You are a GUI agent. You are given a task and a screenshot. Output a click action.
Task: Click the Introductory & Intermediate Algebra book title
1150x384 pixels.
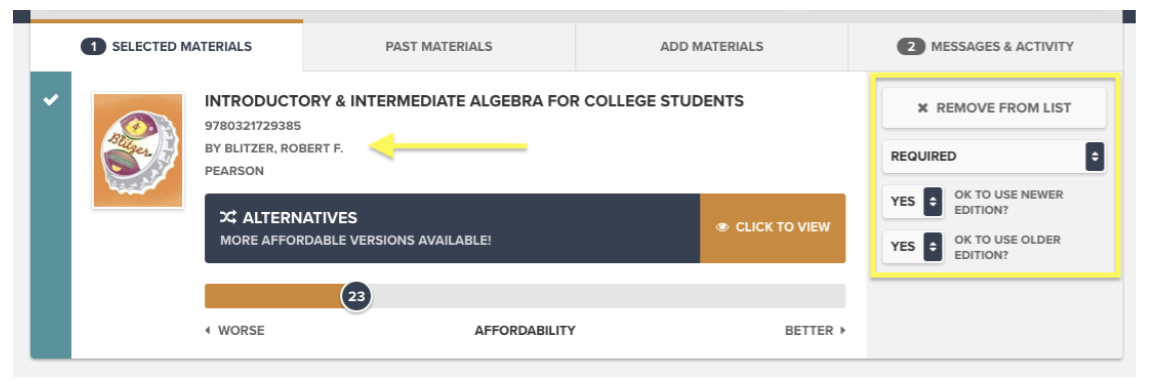[474, 101]
